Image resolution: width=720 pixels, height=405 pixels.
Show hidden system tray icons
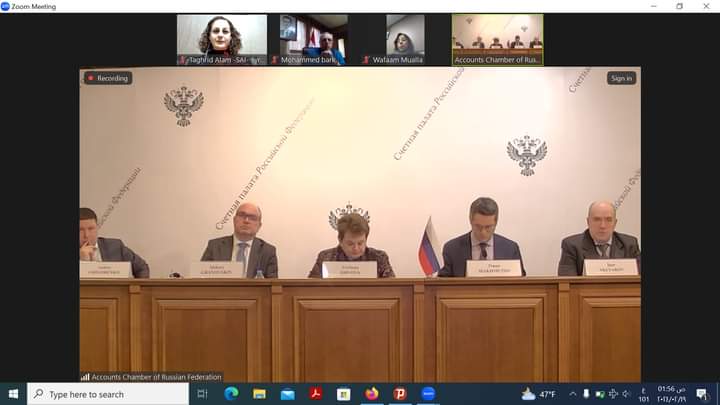click(x=573, y=394)
